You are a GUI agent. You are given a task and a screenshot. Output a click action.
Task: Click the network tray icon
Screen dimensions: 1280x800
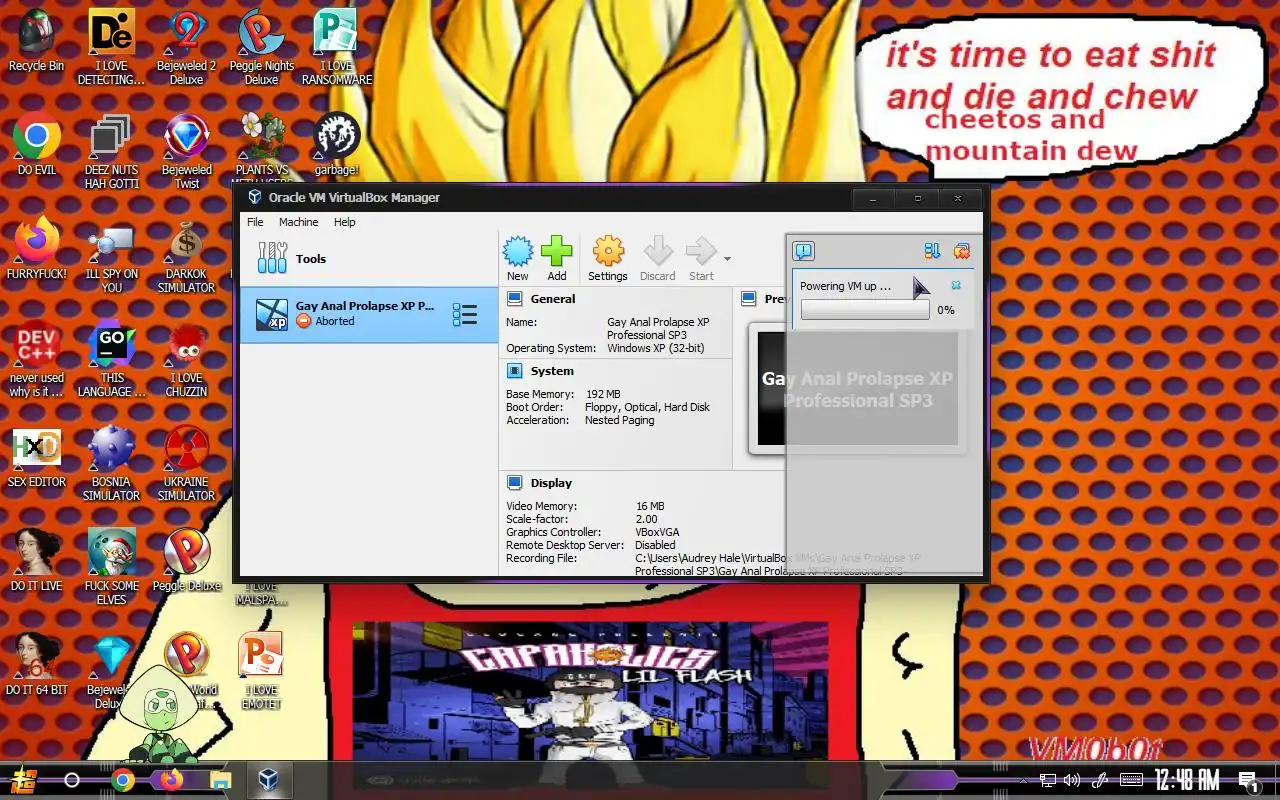(x=1047, y=780)
